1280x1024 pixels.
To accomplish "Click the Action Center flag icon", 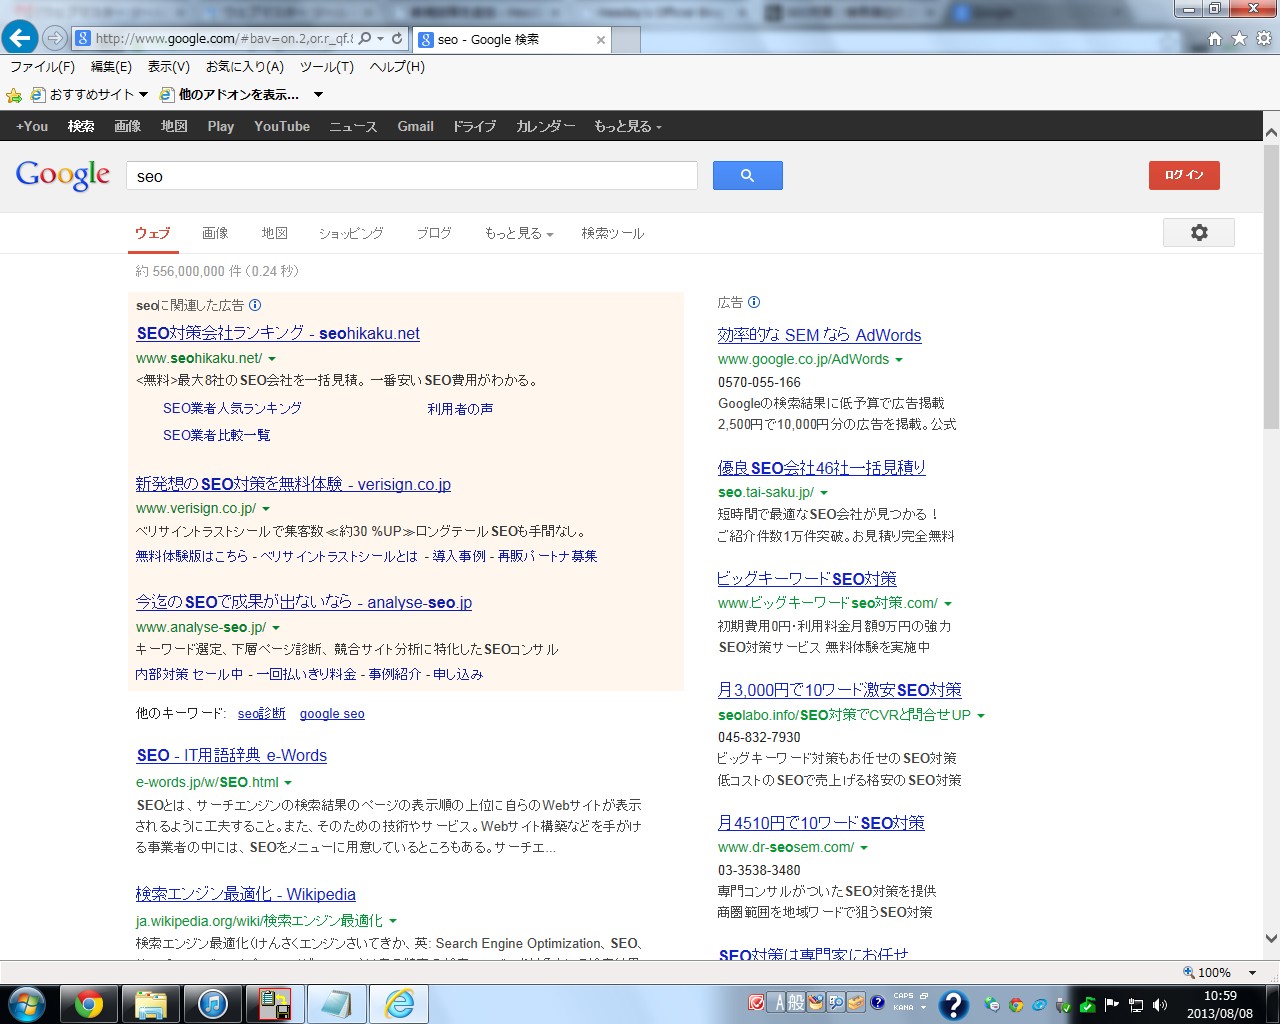I will (1112, 1005).
